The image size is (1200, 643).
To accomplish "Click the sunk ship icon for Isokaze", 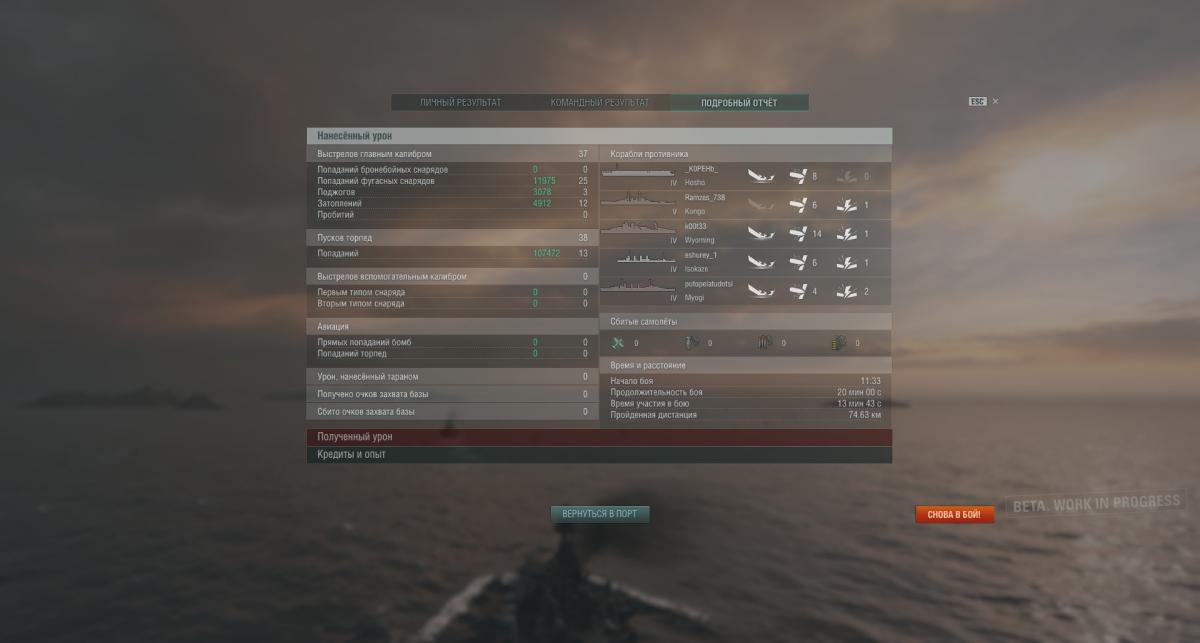I will pyautogui.click(x=760, y=263).
